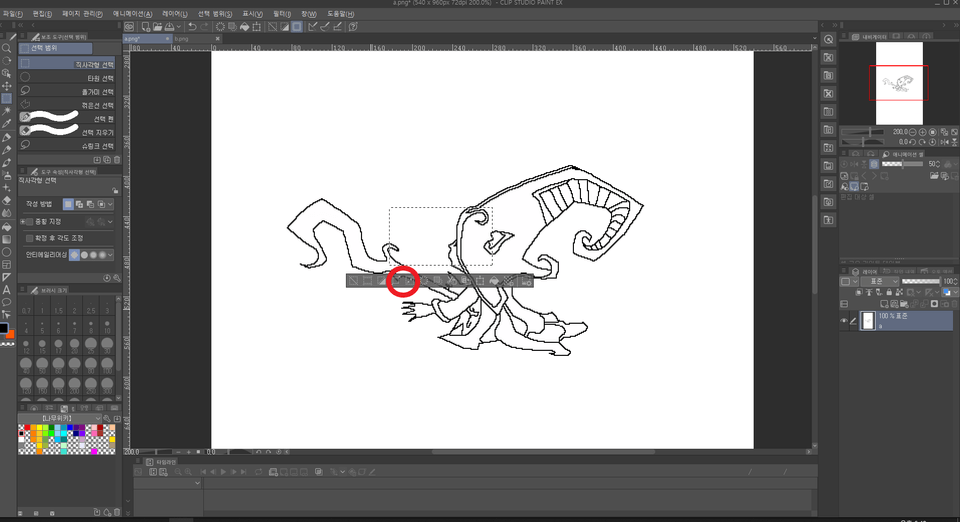Select the Eyedropper tool

tap(7, 124)
